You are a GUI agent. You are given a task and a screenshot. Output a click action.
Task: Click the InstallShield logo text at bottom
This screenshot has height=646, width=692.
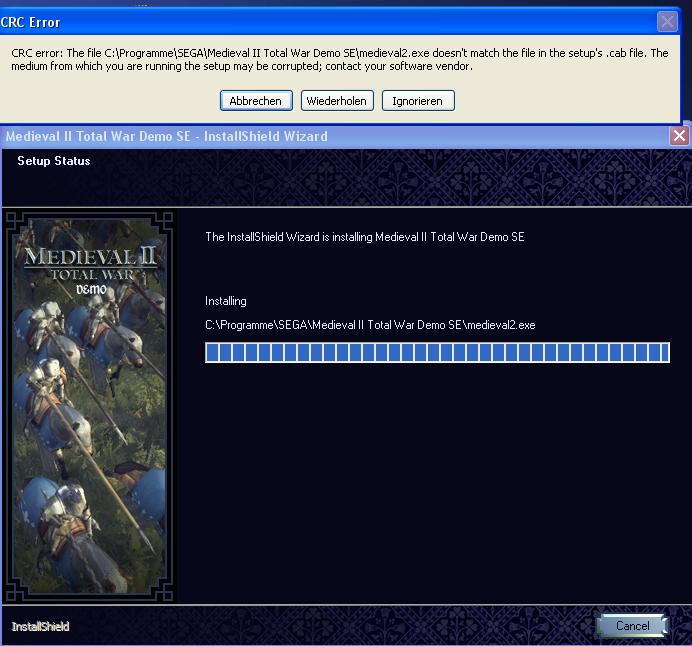coord(41,627)
